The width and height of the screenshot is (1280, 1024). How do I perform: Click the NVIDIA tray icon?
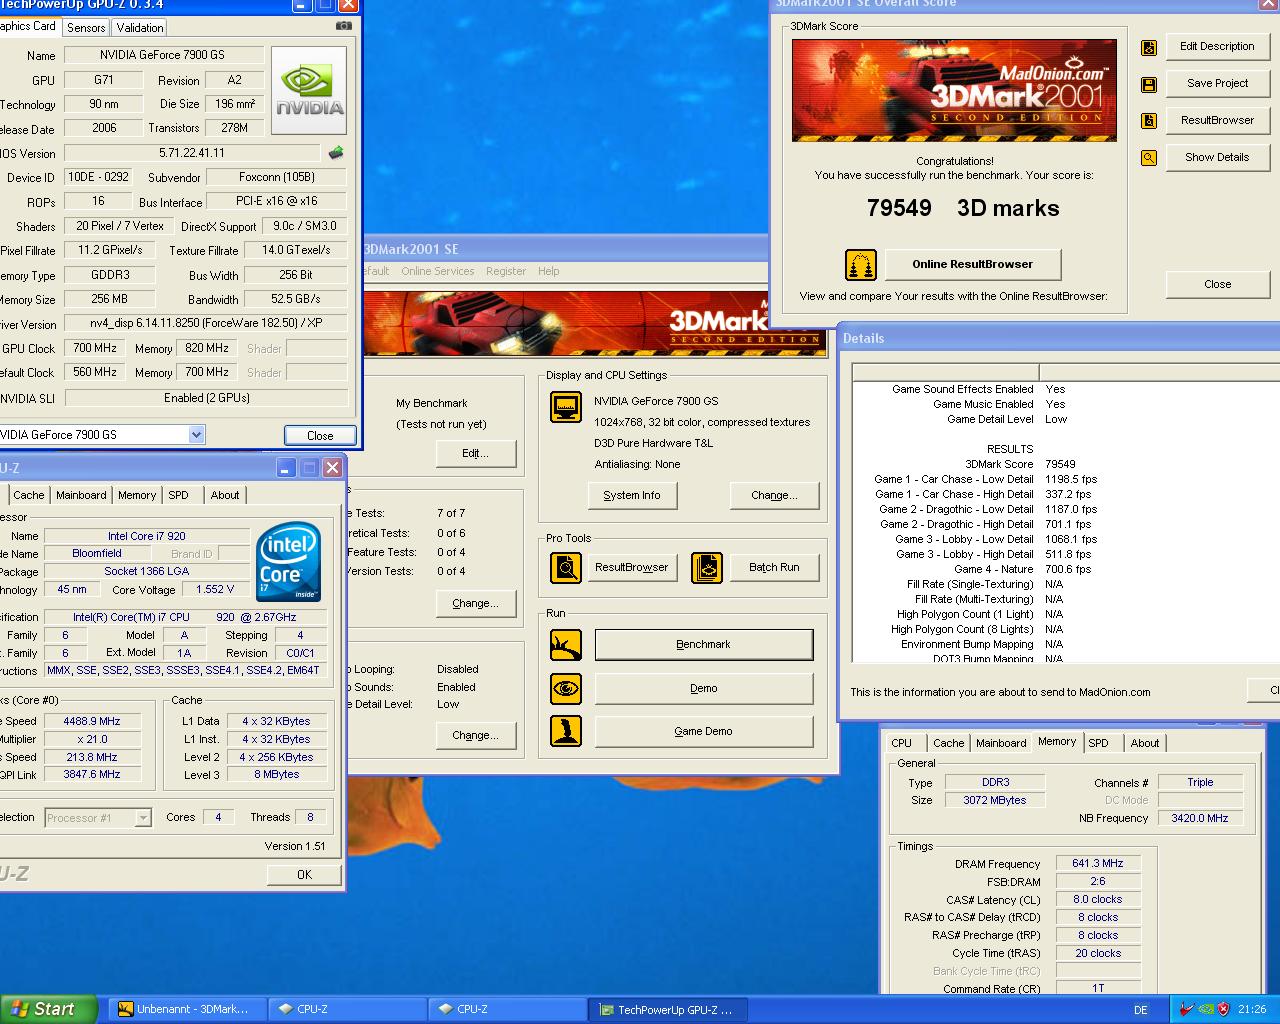point(1206,1009)
